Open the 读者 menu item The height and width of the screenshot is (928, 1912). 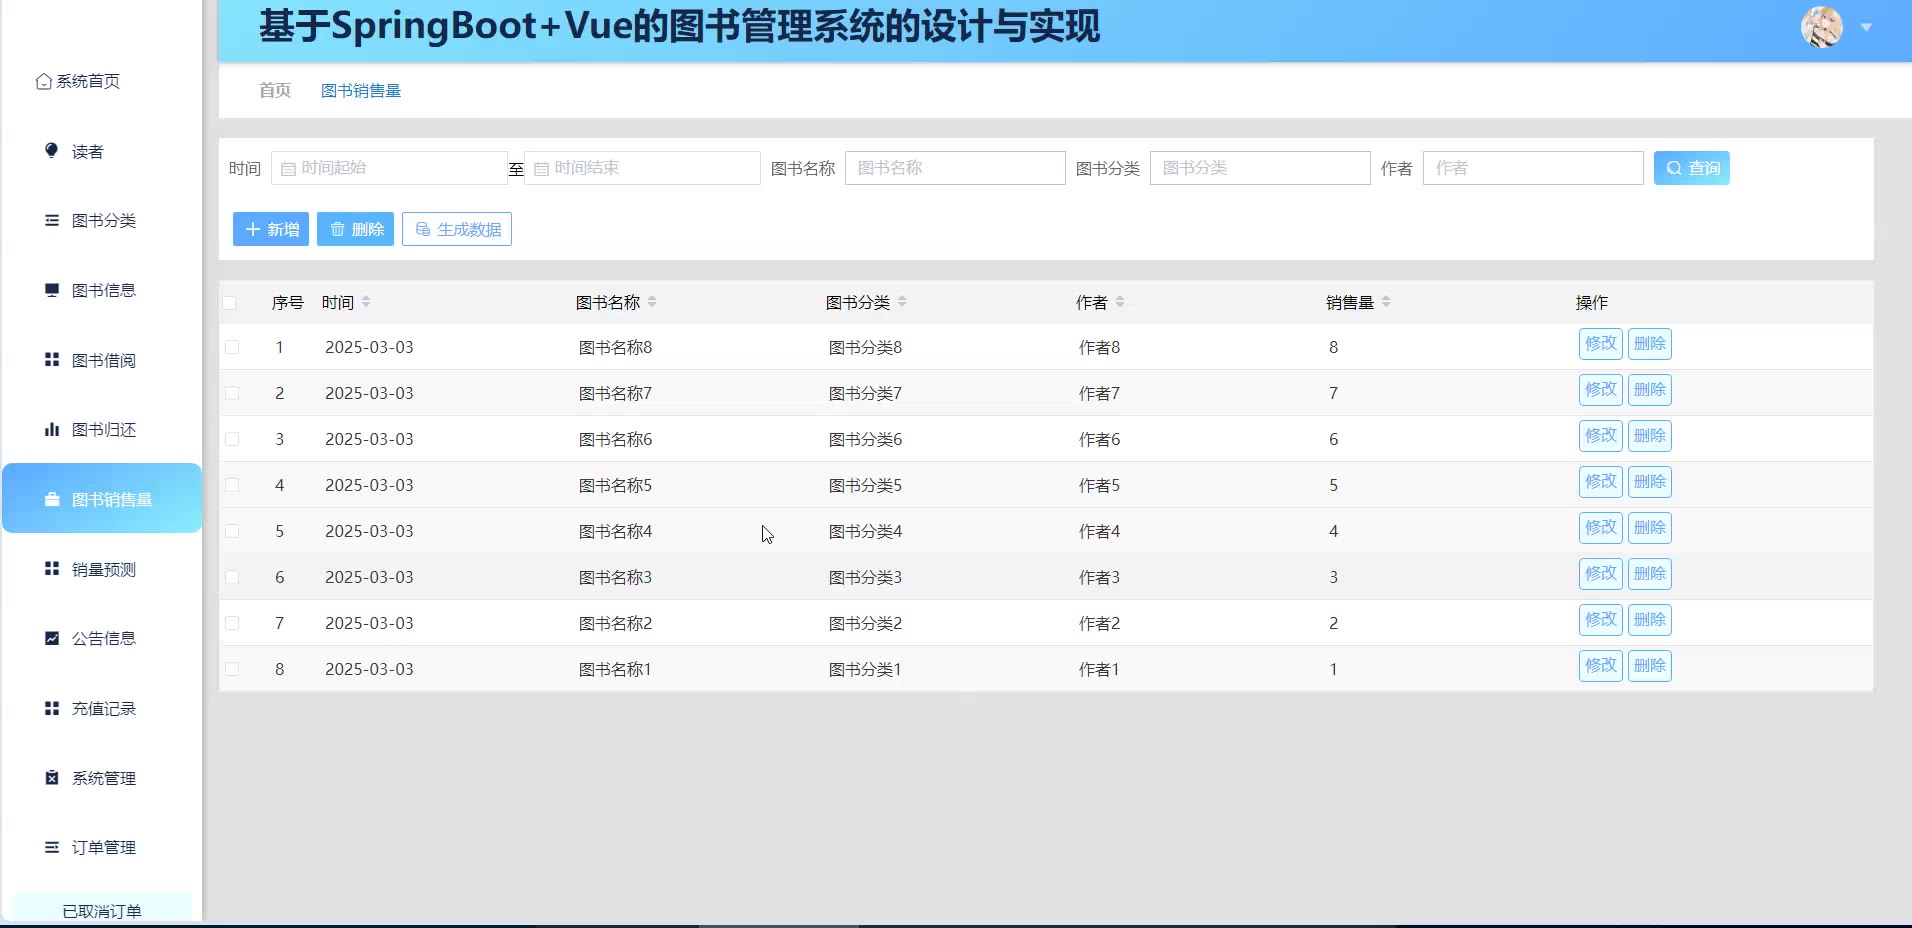(101, 151)
